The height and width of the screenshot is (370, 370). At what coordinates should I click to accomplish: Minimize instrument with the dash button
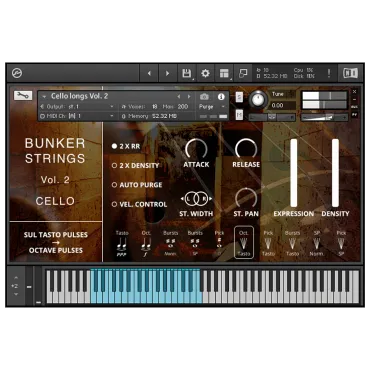(x=354, y=99)
